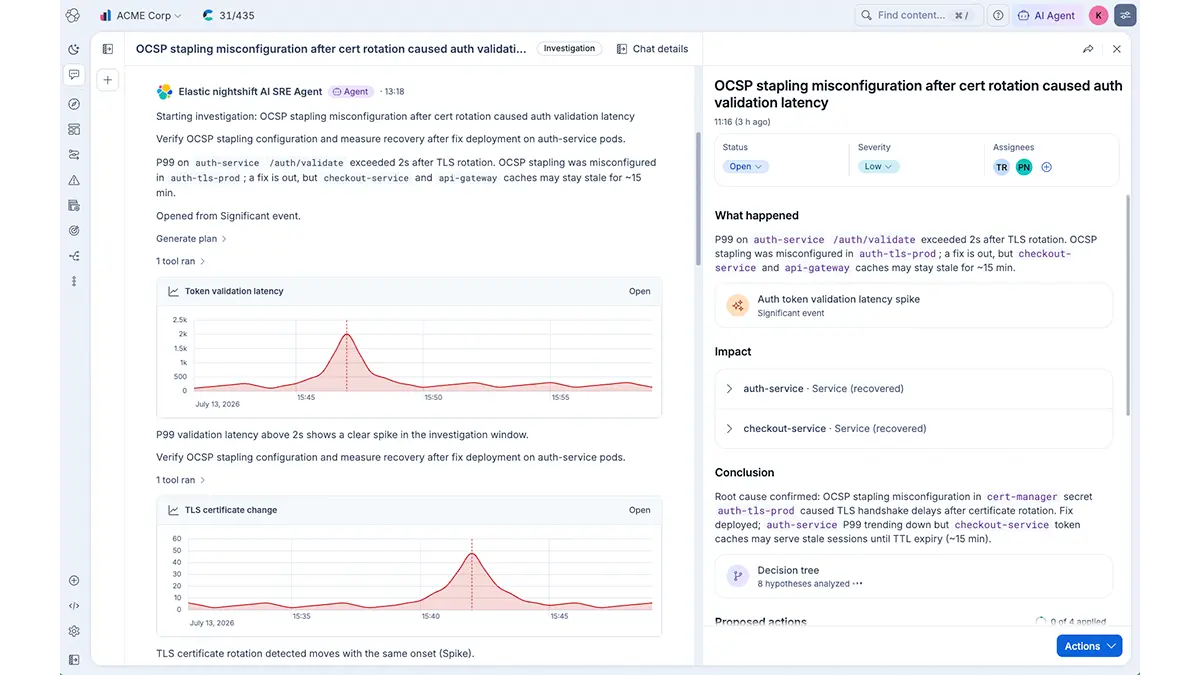Open the branching nodes icon in sidebar
Screen dimensions: 1200x675
[74, 256]
